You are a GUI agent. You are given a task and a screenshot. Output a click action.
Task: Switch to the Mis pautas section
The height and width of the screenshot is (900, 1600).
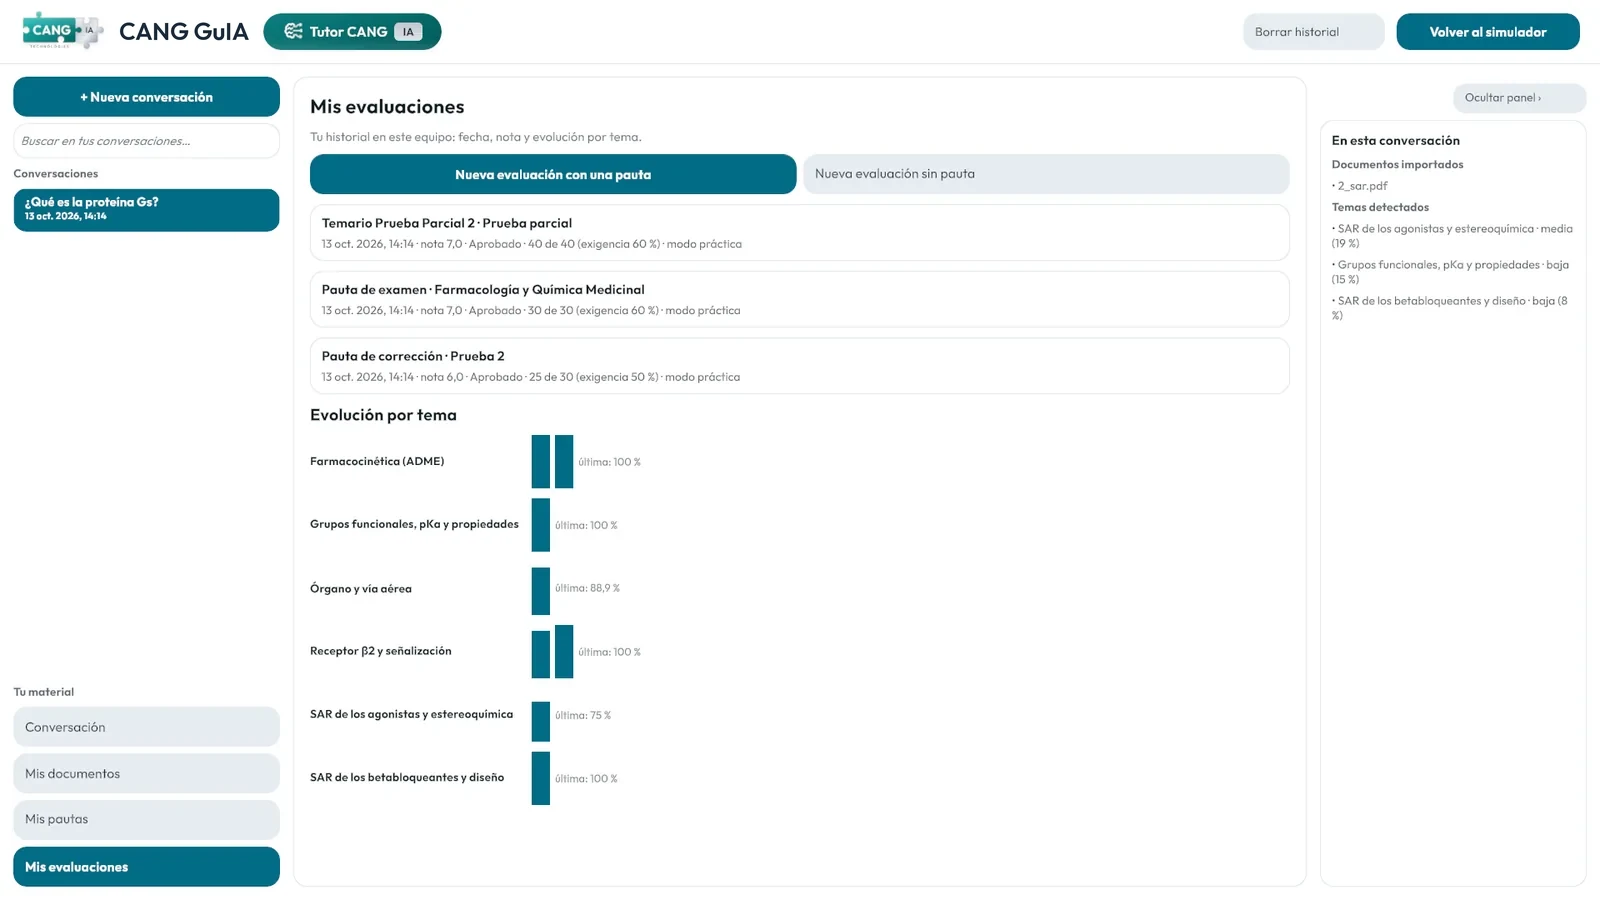tap(146, 819)
